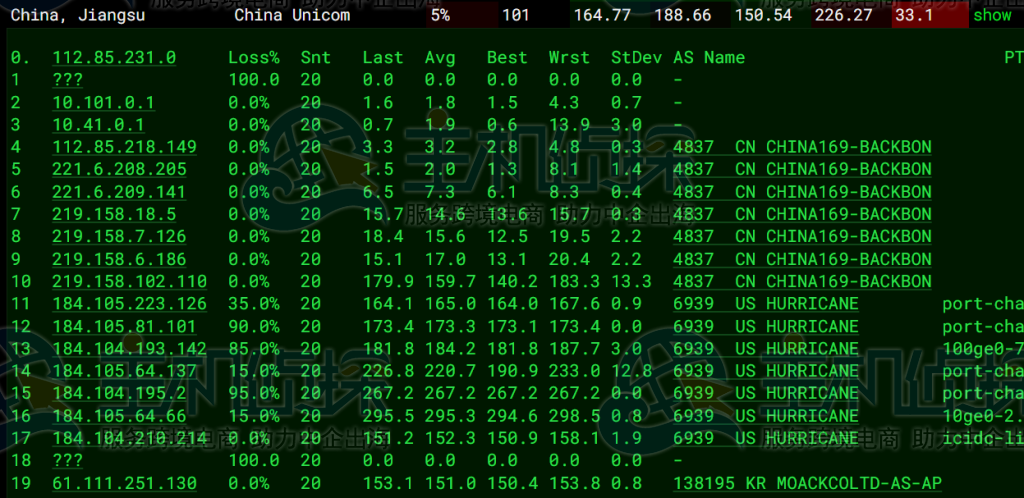This screenshot has height=498, width=1024.
Task: Open hop 9 IP 219.158.6.186
Action: click(120, 260)
